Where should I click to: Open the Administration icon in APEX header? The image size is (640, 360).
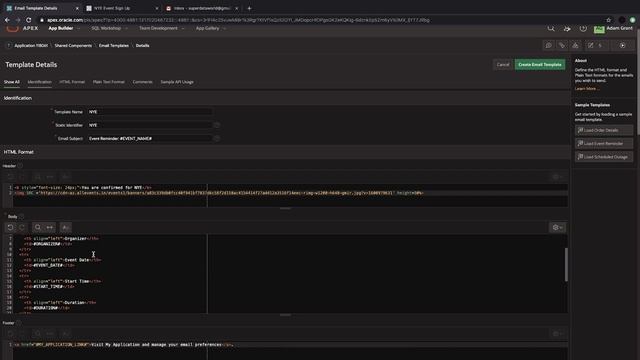pos(567,28)
